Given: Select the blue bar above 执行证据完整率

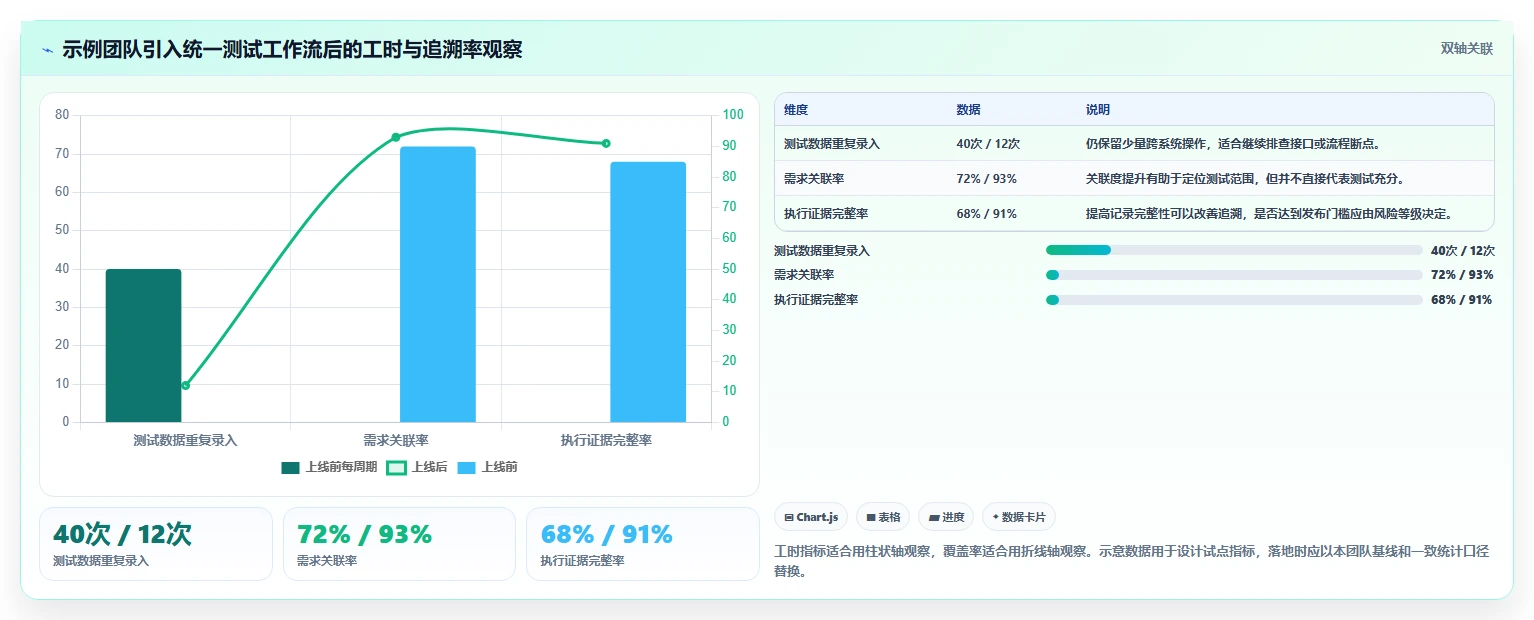Looking at the screenshot, I should coord(648,292).
